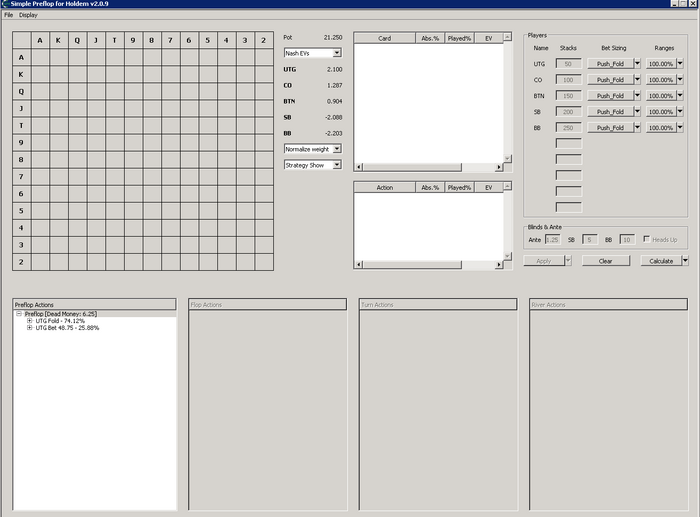This screenshot has width=700, height=517.
Task: Open UTG bet sizing dropdown arrow
Action: click(x=637, y=63)
